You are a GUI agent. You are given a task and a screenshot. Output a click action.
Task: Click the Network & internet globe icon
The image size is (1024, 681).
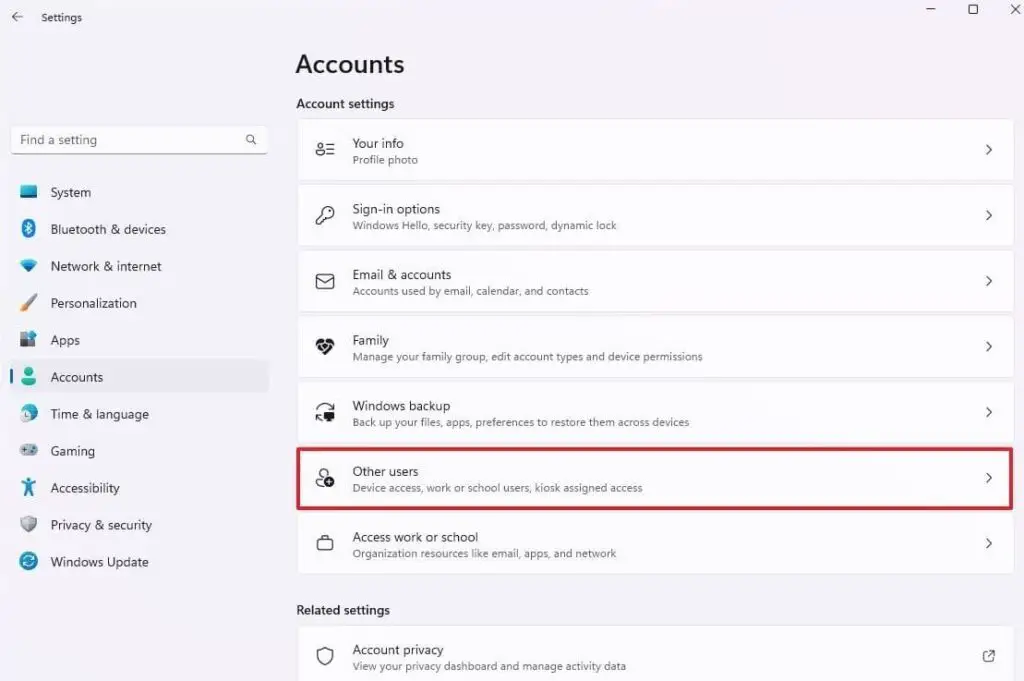pyautogui.click(x=31, y=266)
